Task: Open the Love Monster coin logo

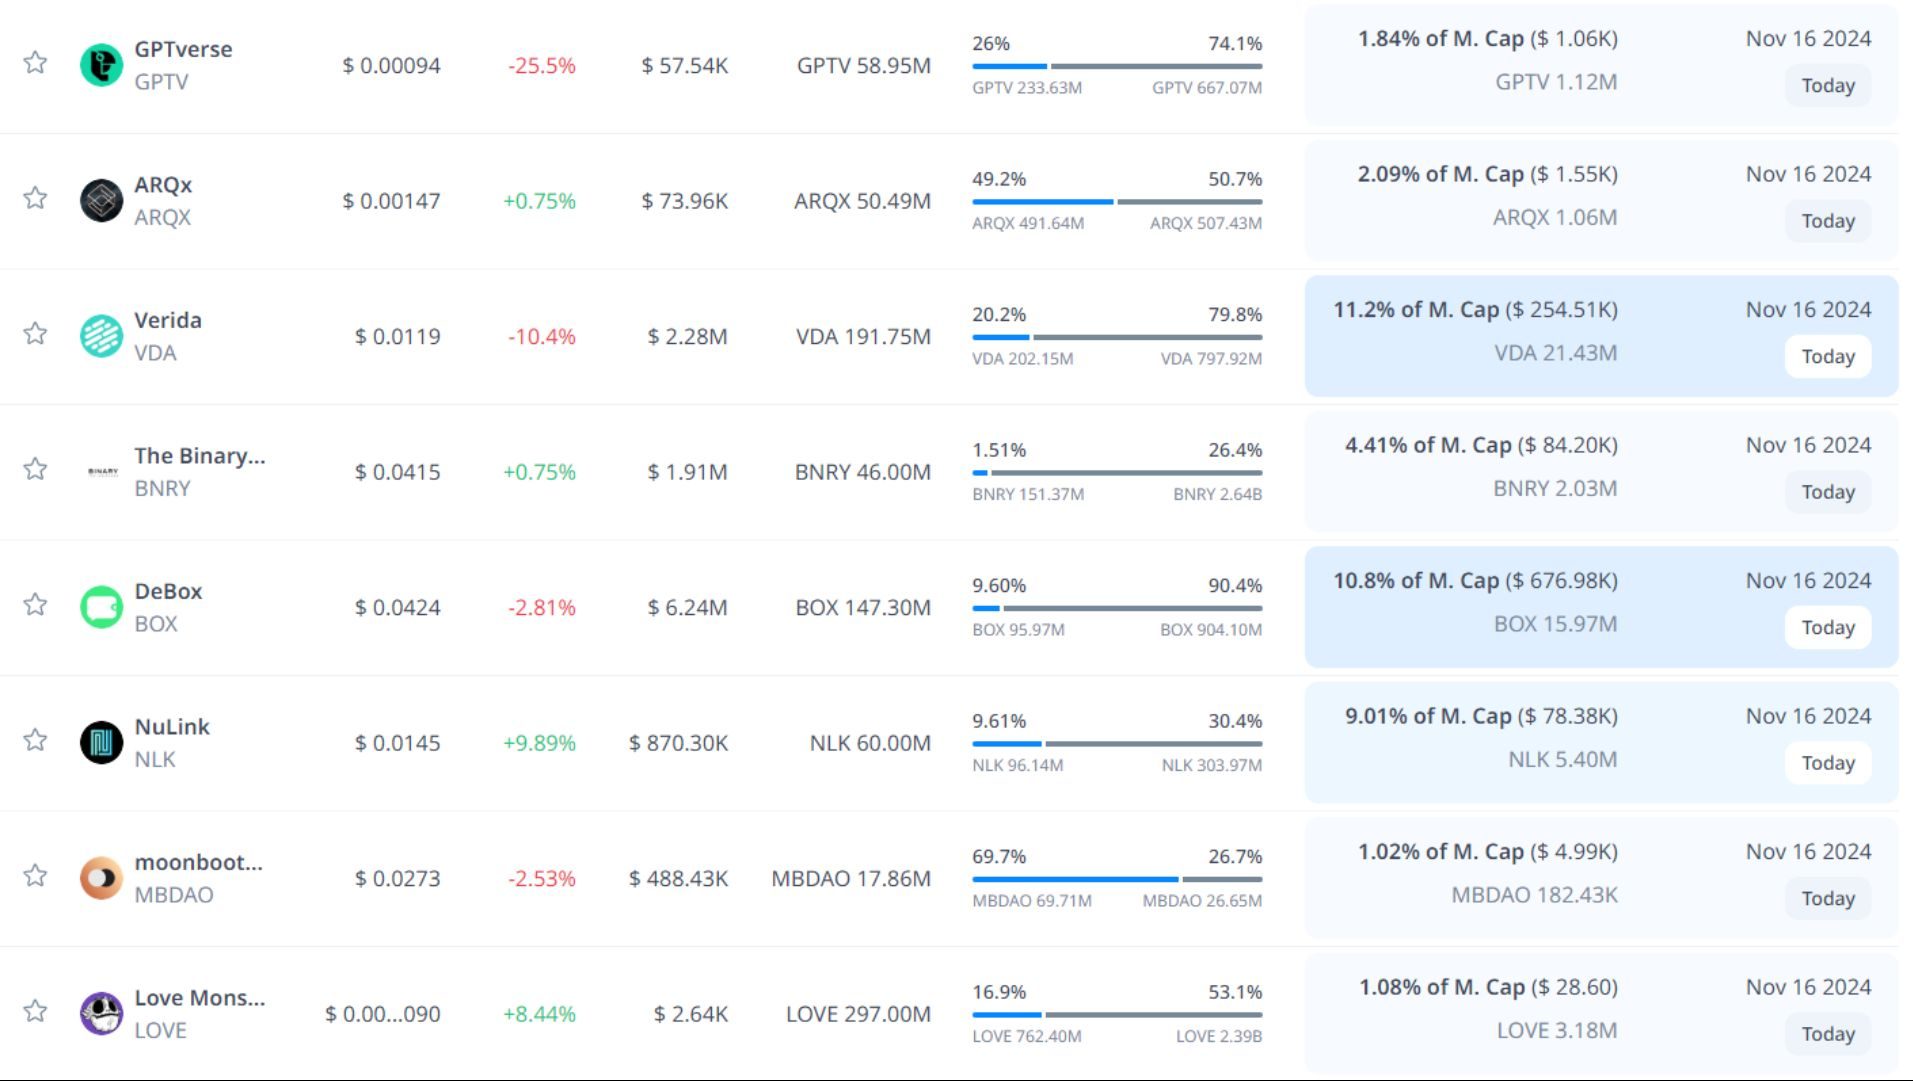Action: coord(101,1014)
